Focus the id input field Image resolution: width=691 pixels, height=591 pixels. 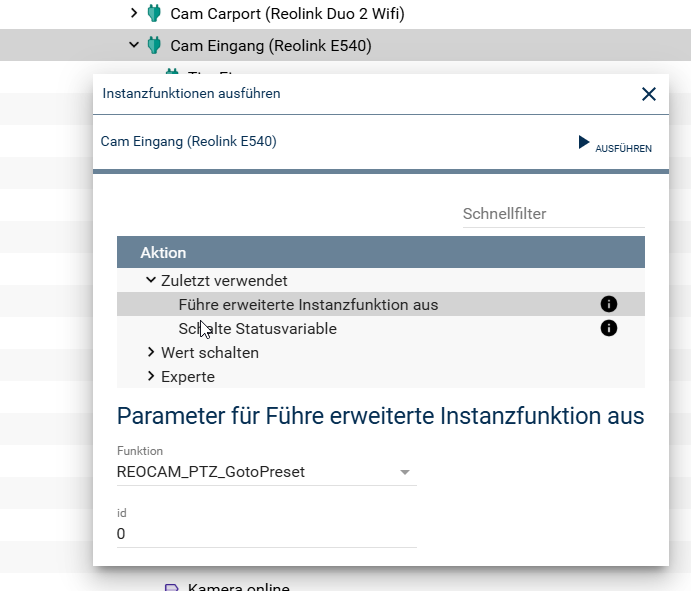(266, 534)
